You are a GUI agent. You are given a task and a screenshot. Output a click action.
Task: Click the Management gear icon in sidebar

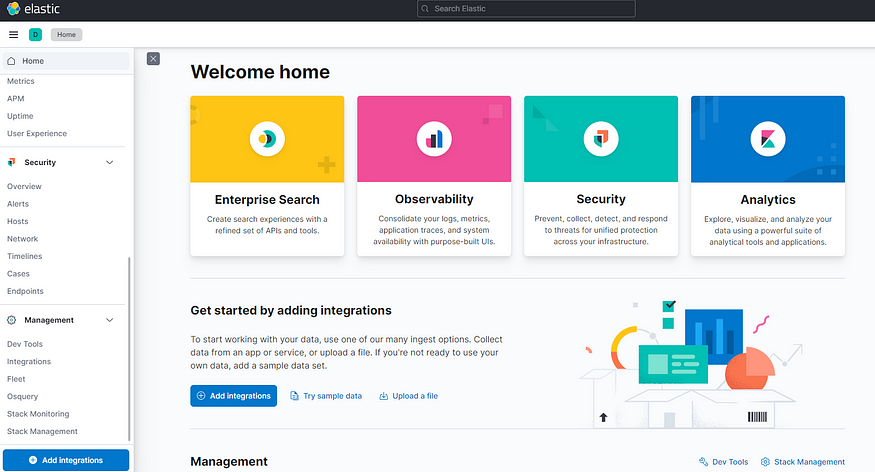[11, 320]
